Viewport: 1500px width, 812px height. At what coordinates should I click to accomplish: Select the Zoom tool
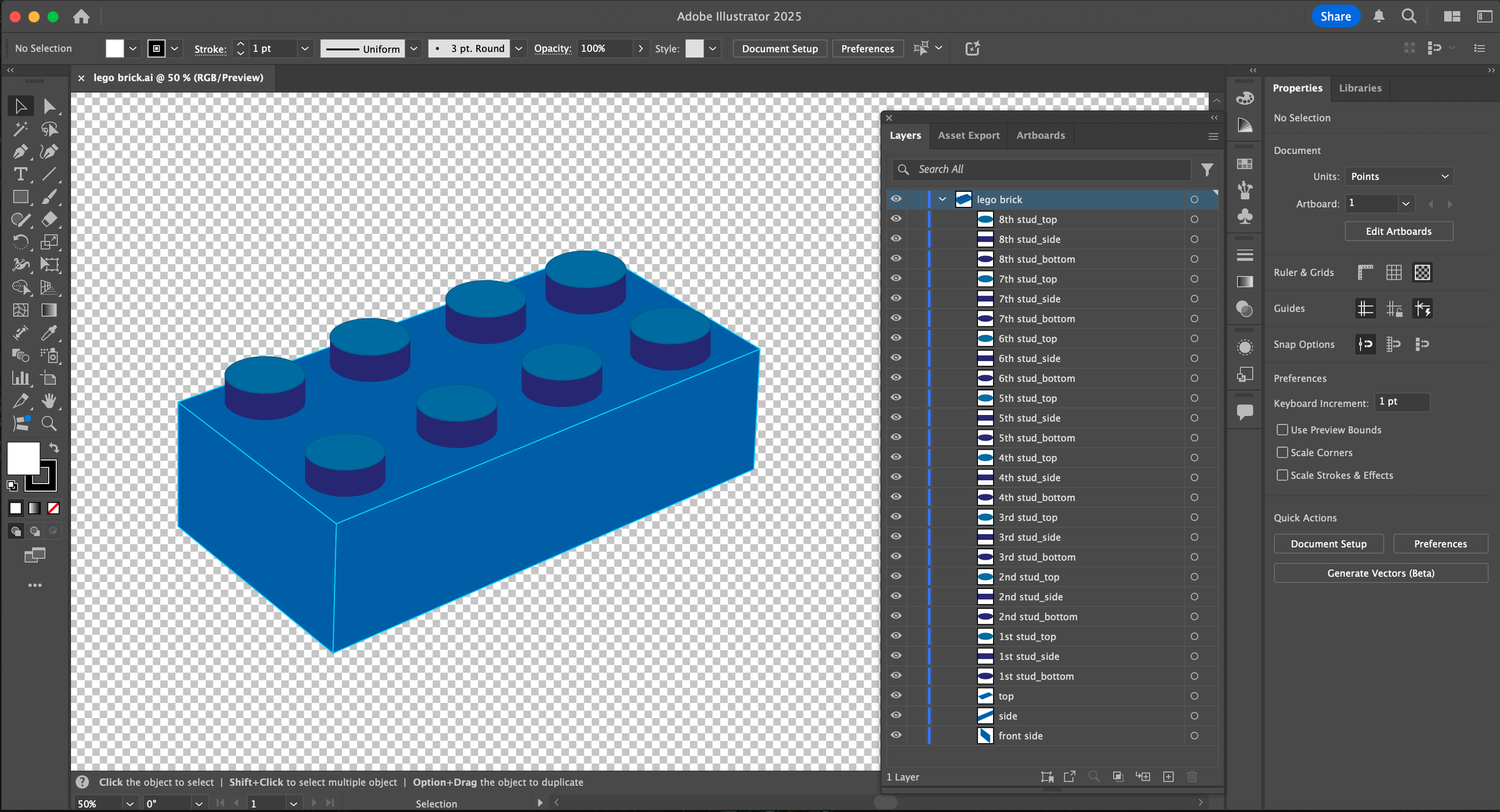49,423
